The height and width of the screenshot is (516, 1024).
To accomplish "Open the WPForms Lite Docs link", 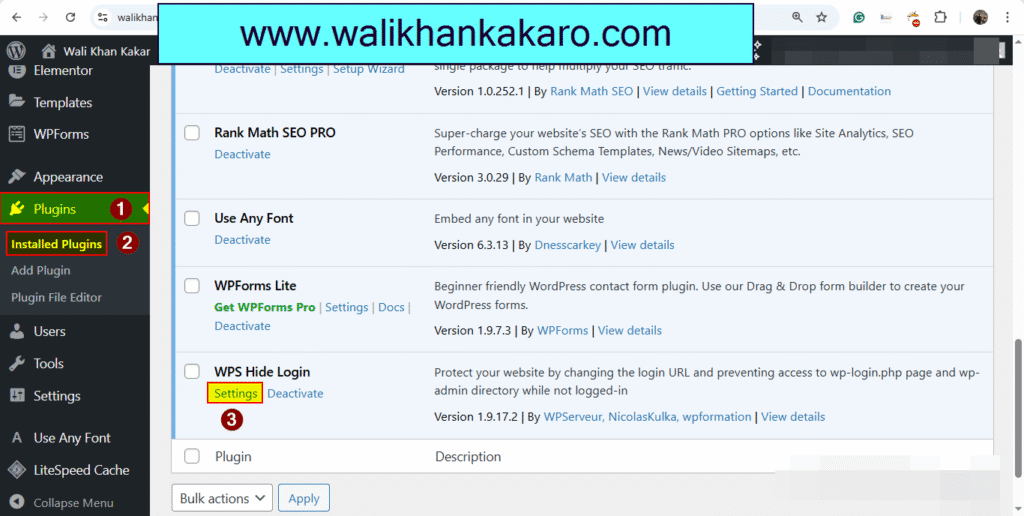I will click(391, 307).
